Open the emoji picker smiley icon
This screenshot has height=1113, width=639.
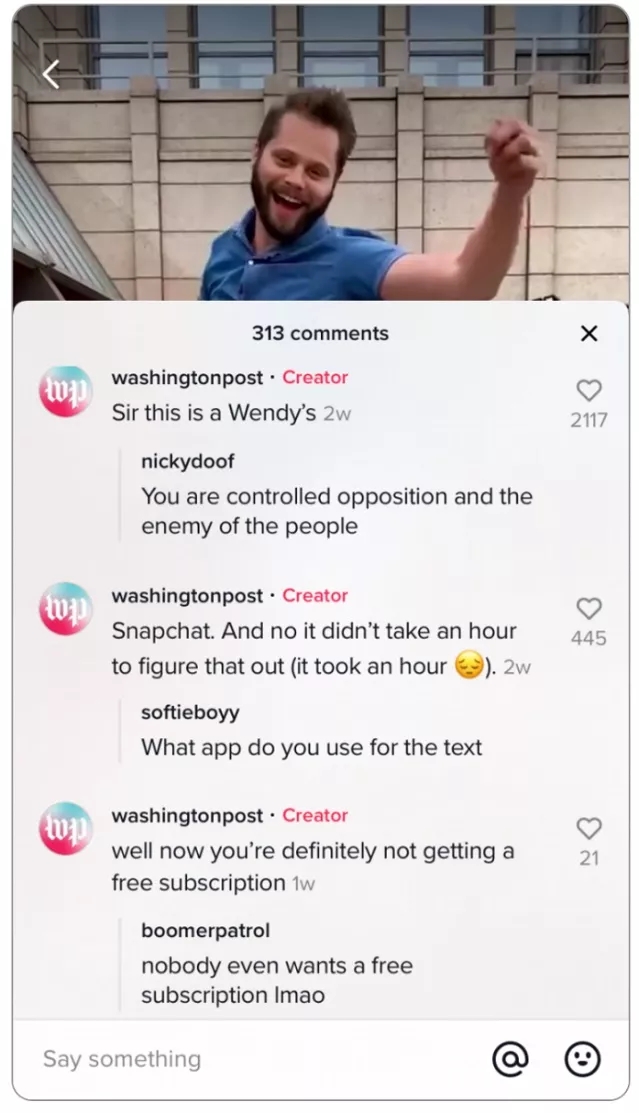582,1059
